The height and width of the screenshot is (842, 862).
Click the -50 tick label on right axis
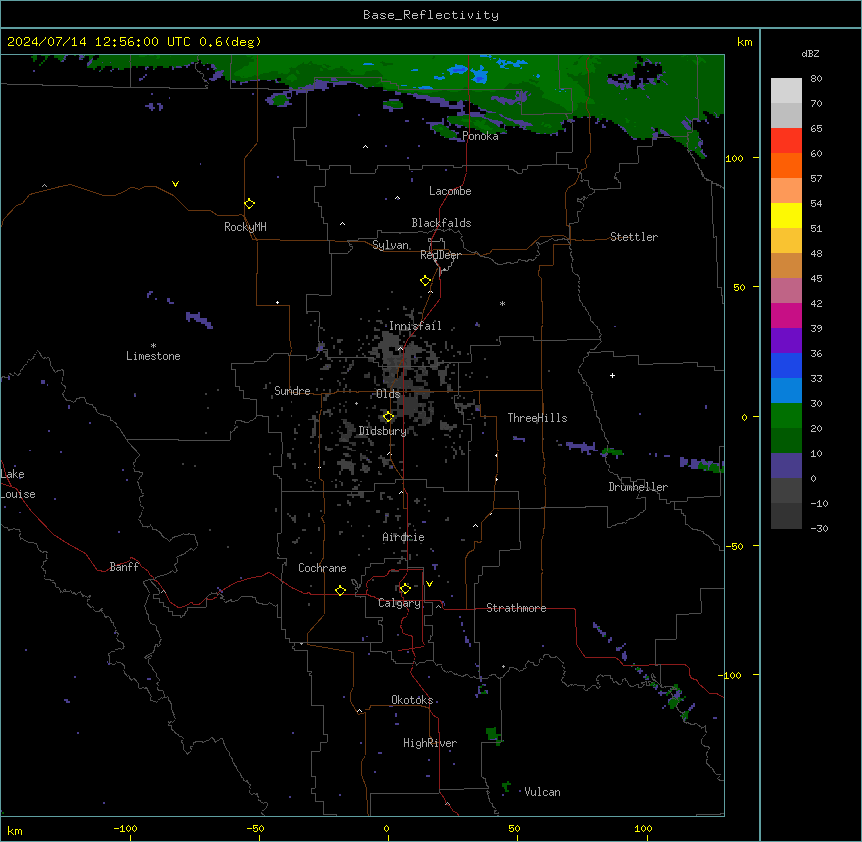[x=734, y=546]
